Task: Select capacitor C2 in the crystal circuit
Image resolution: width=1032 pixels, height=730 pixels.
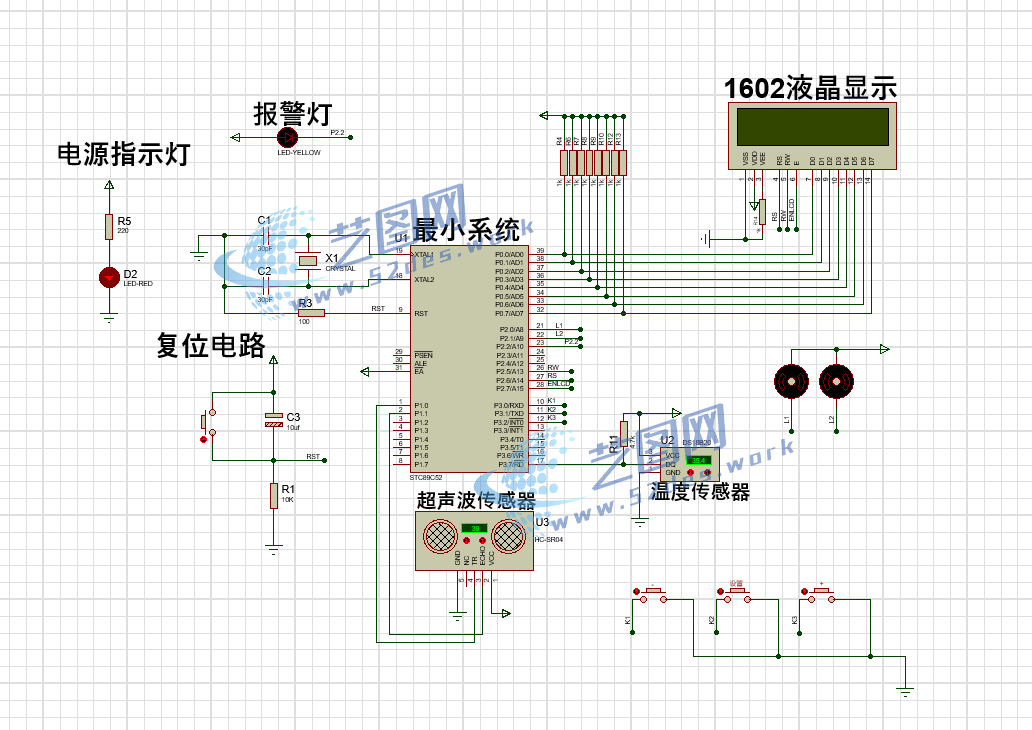Action: [x=265, y=286]
